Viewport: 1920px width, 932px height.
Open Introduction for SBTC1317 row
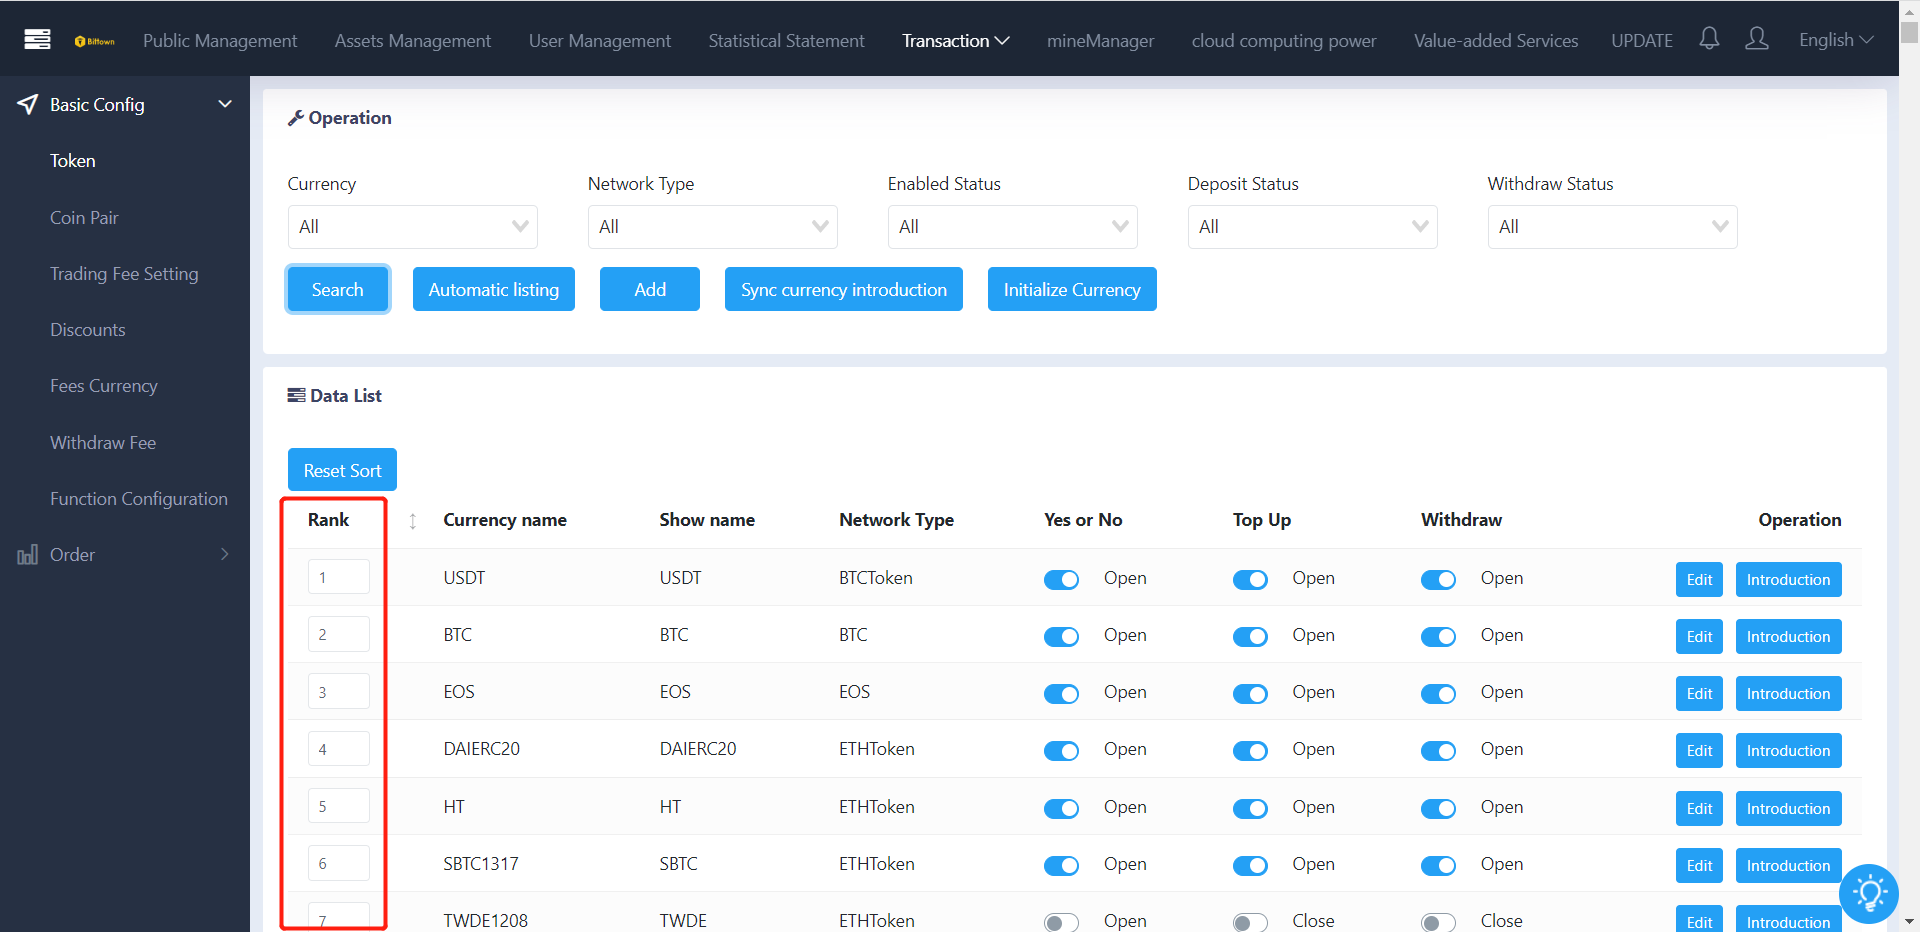coord(1788,866)
